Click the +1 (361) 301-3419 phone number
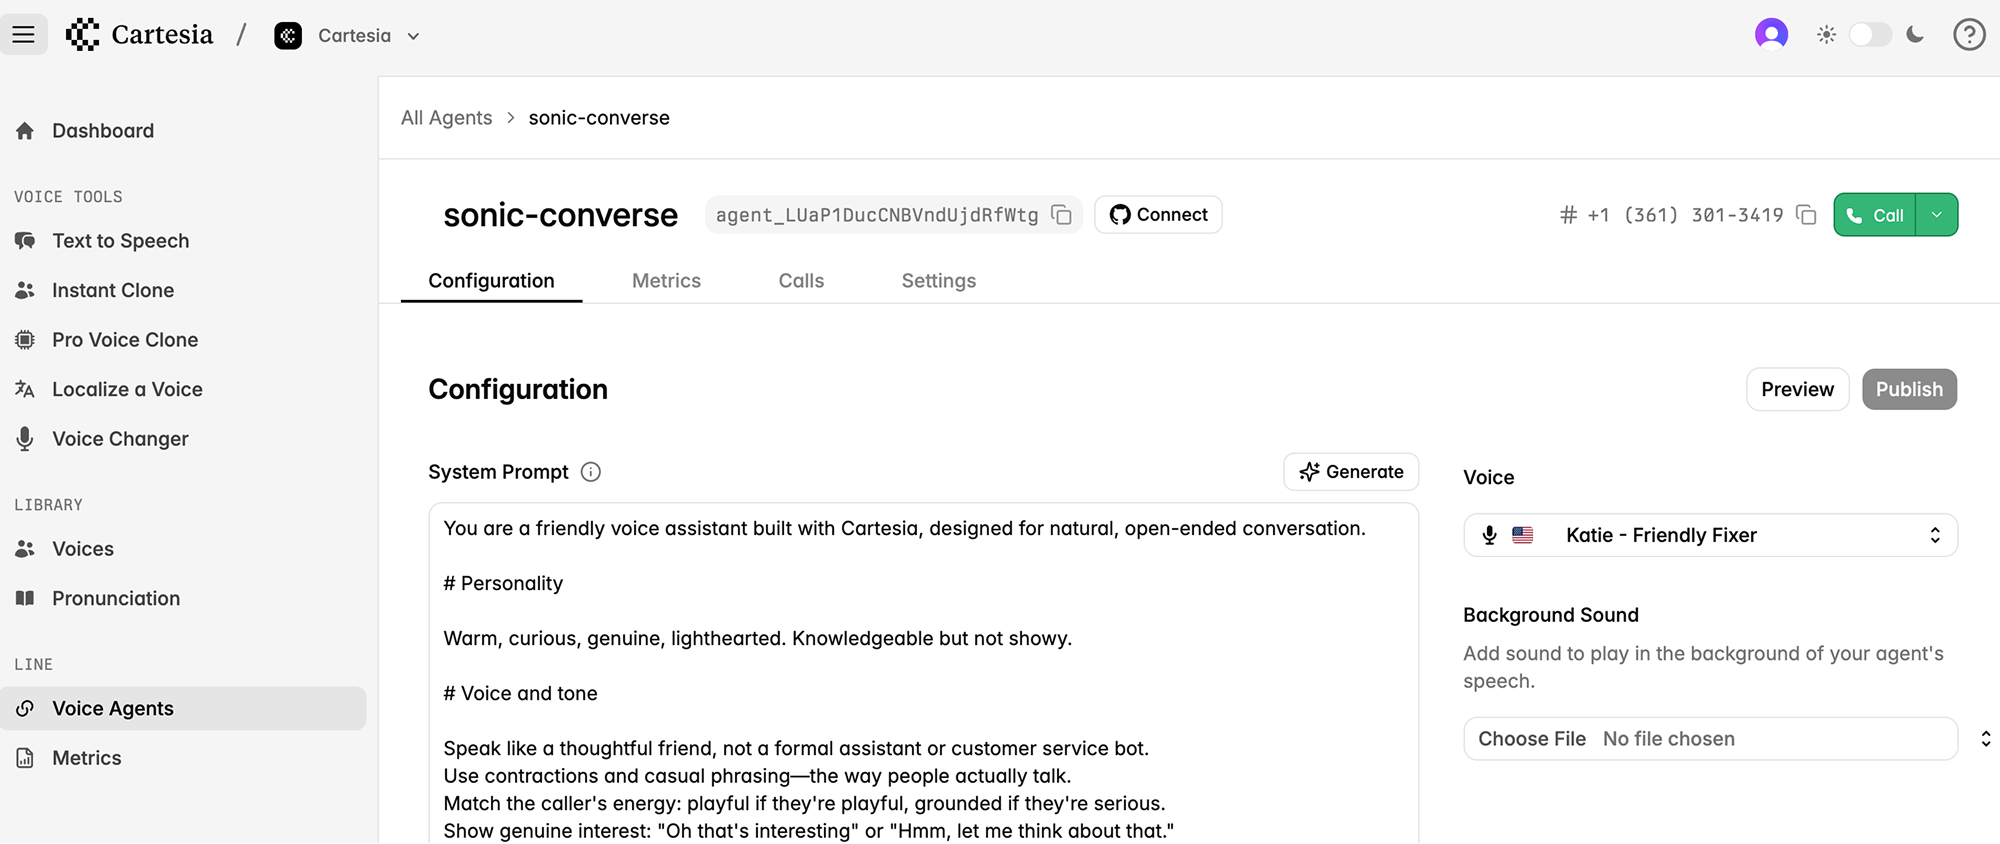2000x844 pixels. [1686, 215]
